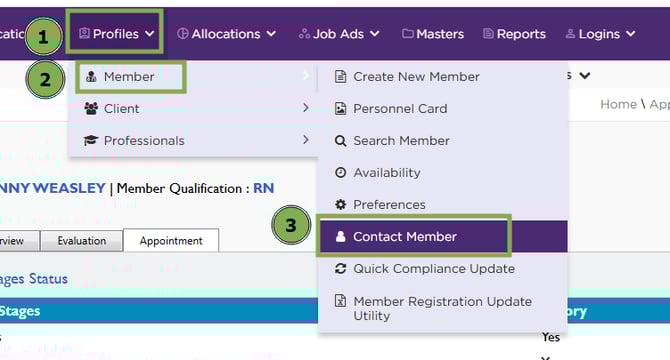Click the Quick Compliance Update refresh icon

341,269
